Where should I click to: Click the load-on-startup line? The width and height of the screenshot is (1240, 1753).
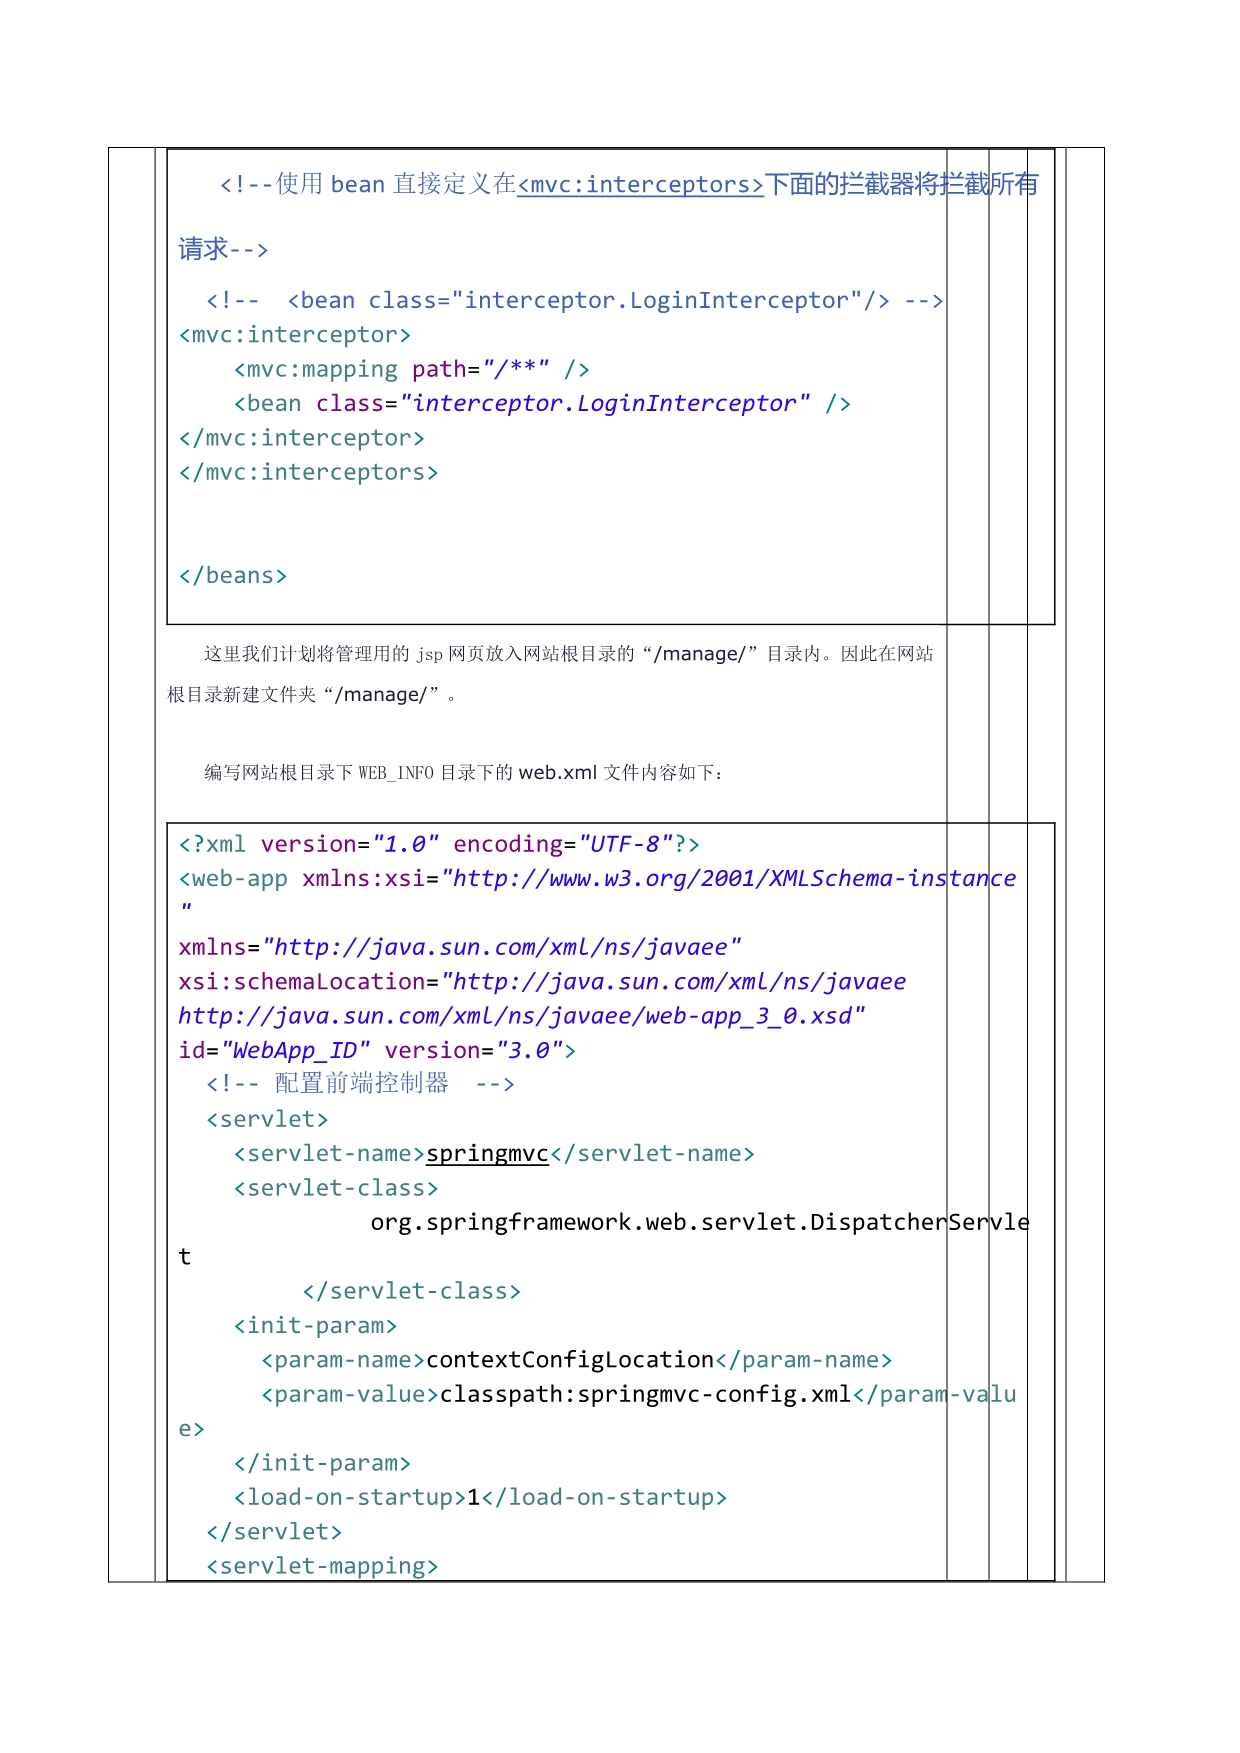point(480,1498)
